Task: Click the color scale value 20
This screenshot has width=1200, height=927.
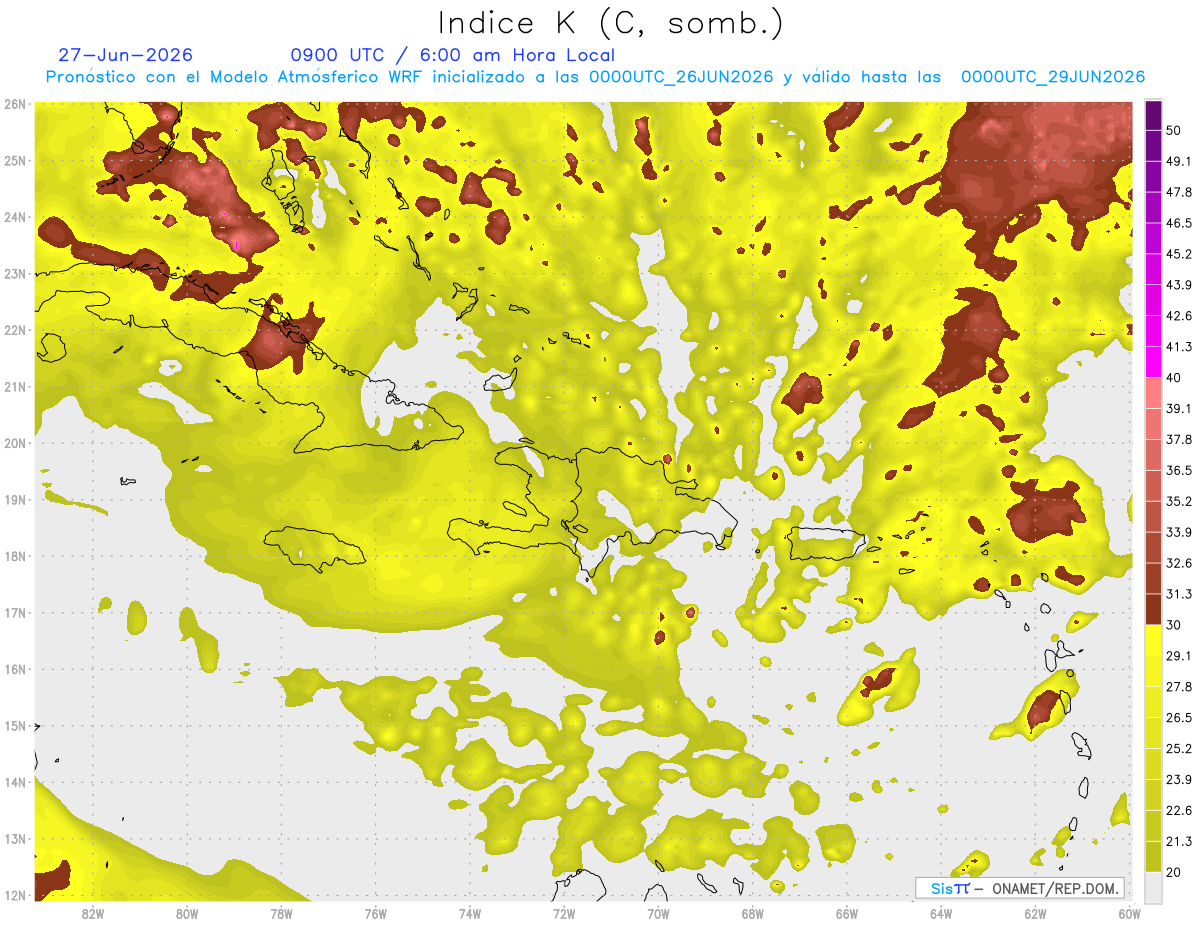Action: coord(1173,872)
